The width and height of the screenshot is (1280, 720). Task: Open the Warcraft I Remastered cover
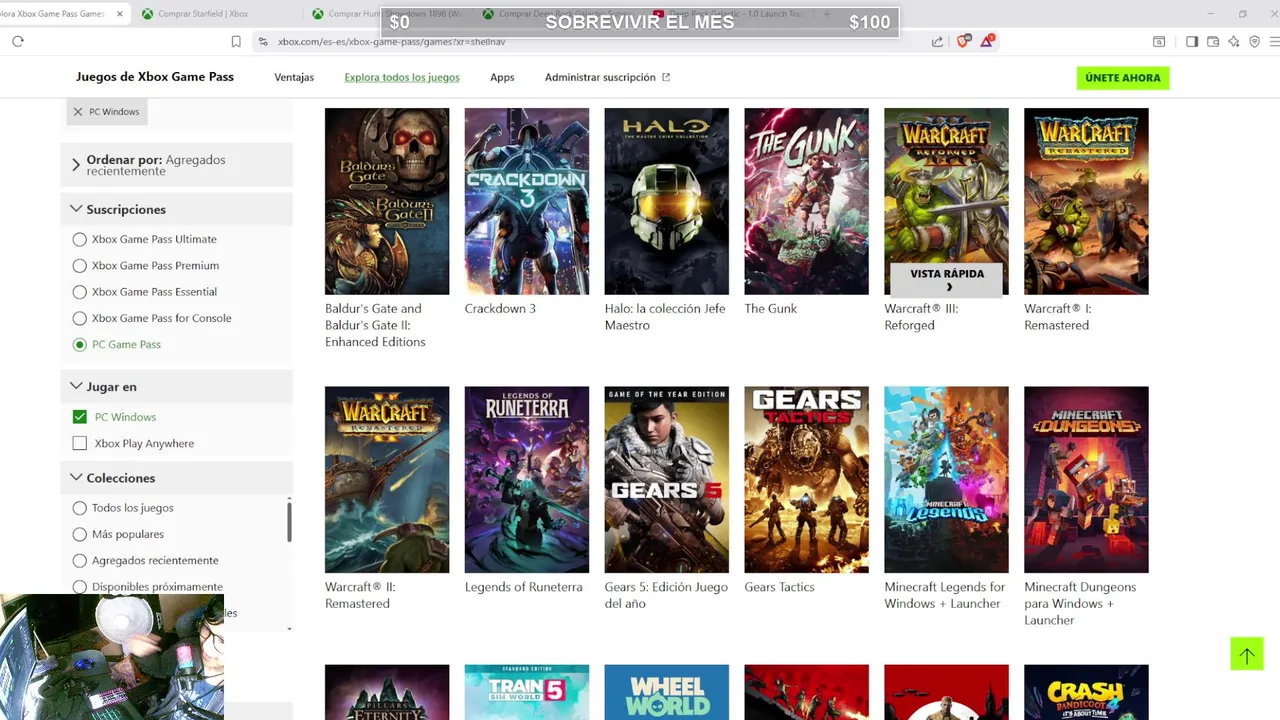1086,201
